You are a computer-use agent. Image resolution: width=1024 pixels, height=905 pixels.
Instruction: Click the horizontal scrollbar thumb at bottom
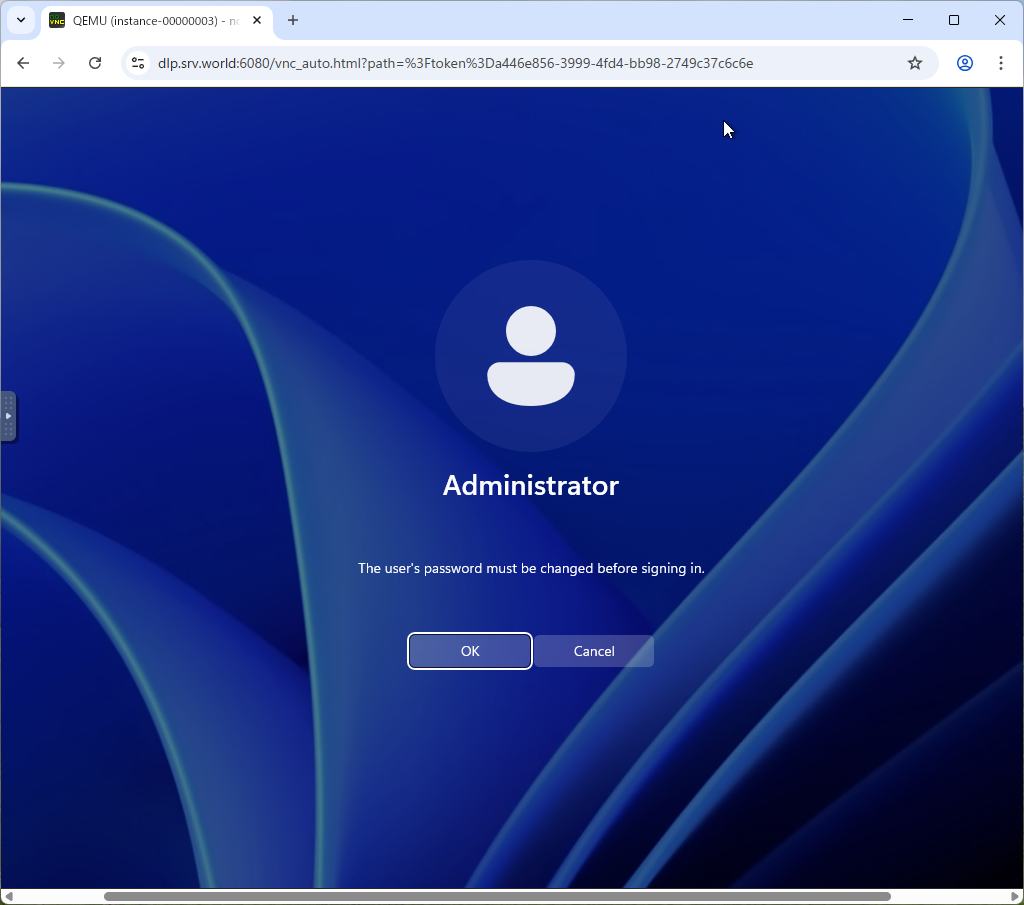pyautogui.click(x=495, y=895)
